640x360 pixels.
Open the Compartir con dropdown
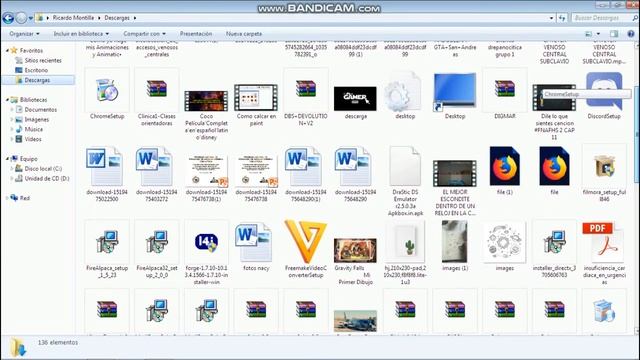click(144, 34)
